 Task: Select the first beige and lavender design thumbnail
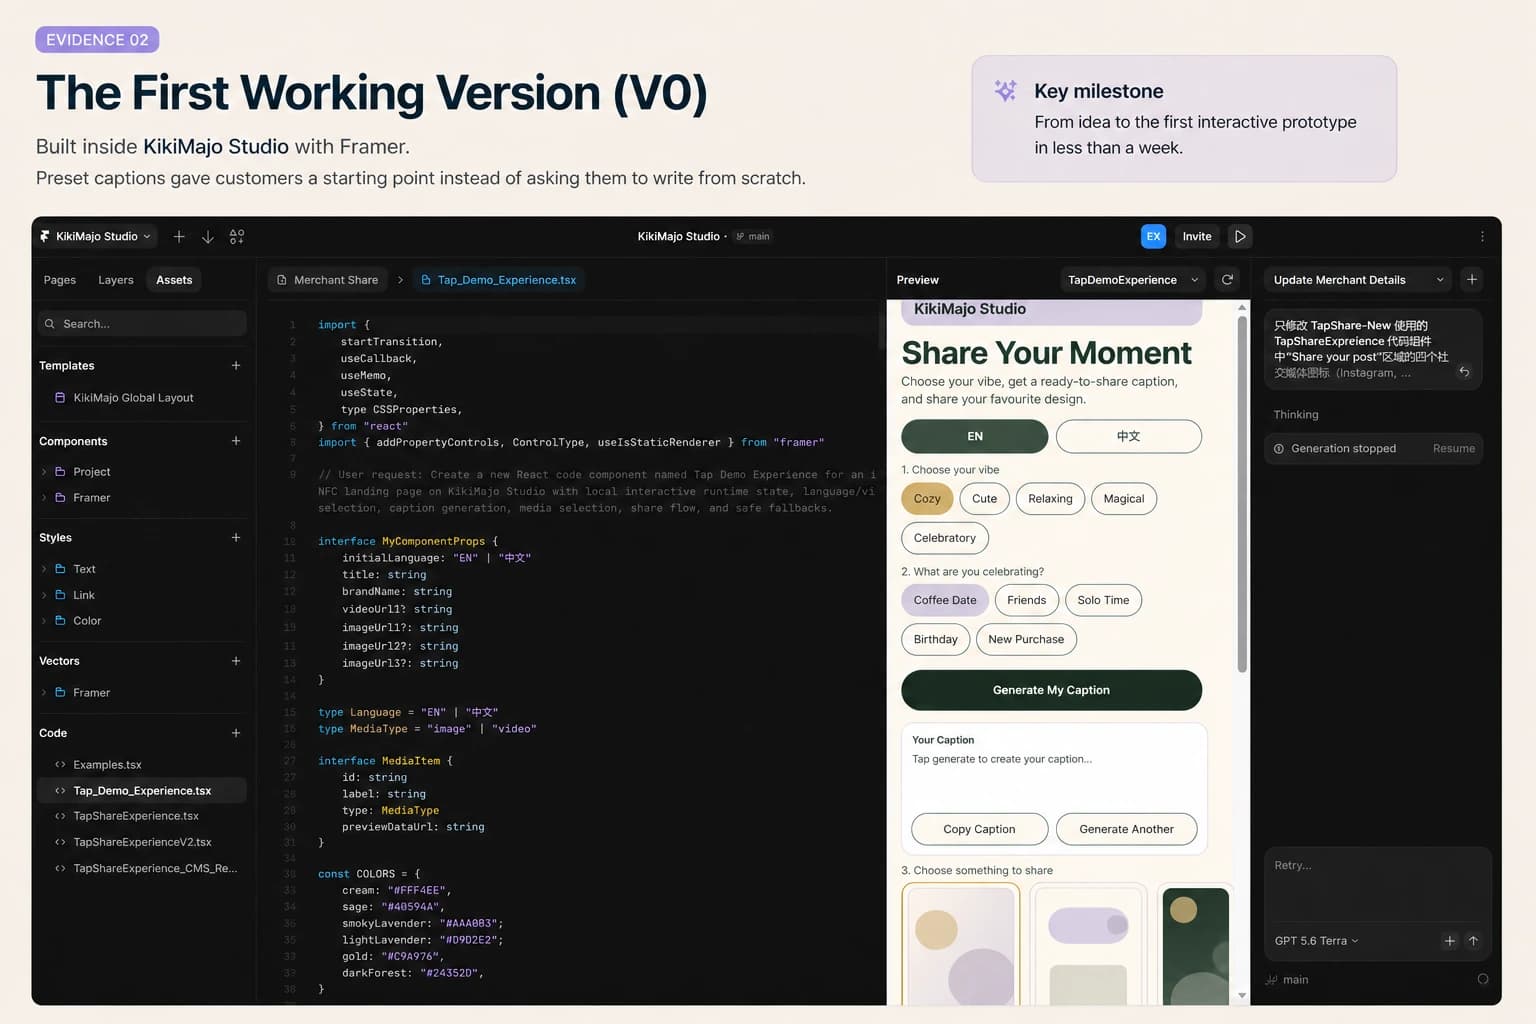961,945
